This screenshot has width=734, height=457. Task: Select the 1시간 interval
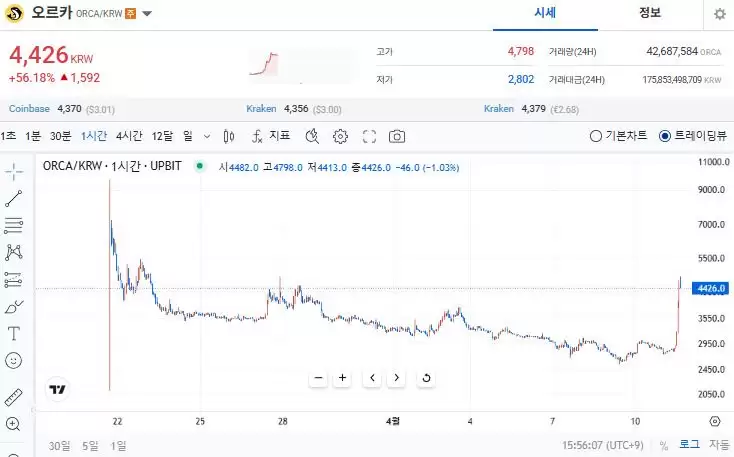point(94,136)
